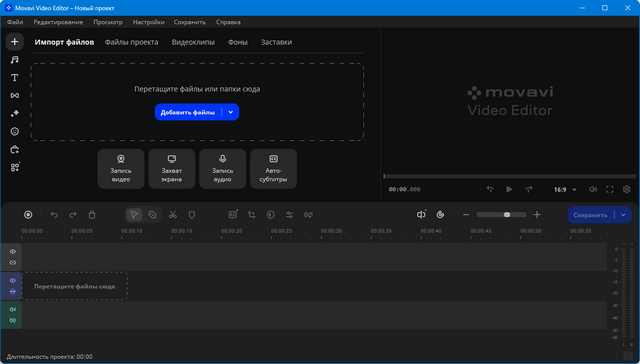Image resolution: width=640 pixels, height=364 pixels.
Task: Click the 00:00:10 timeline ruler mark
Action: tap(131, 231)
